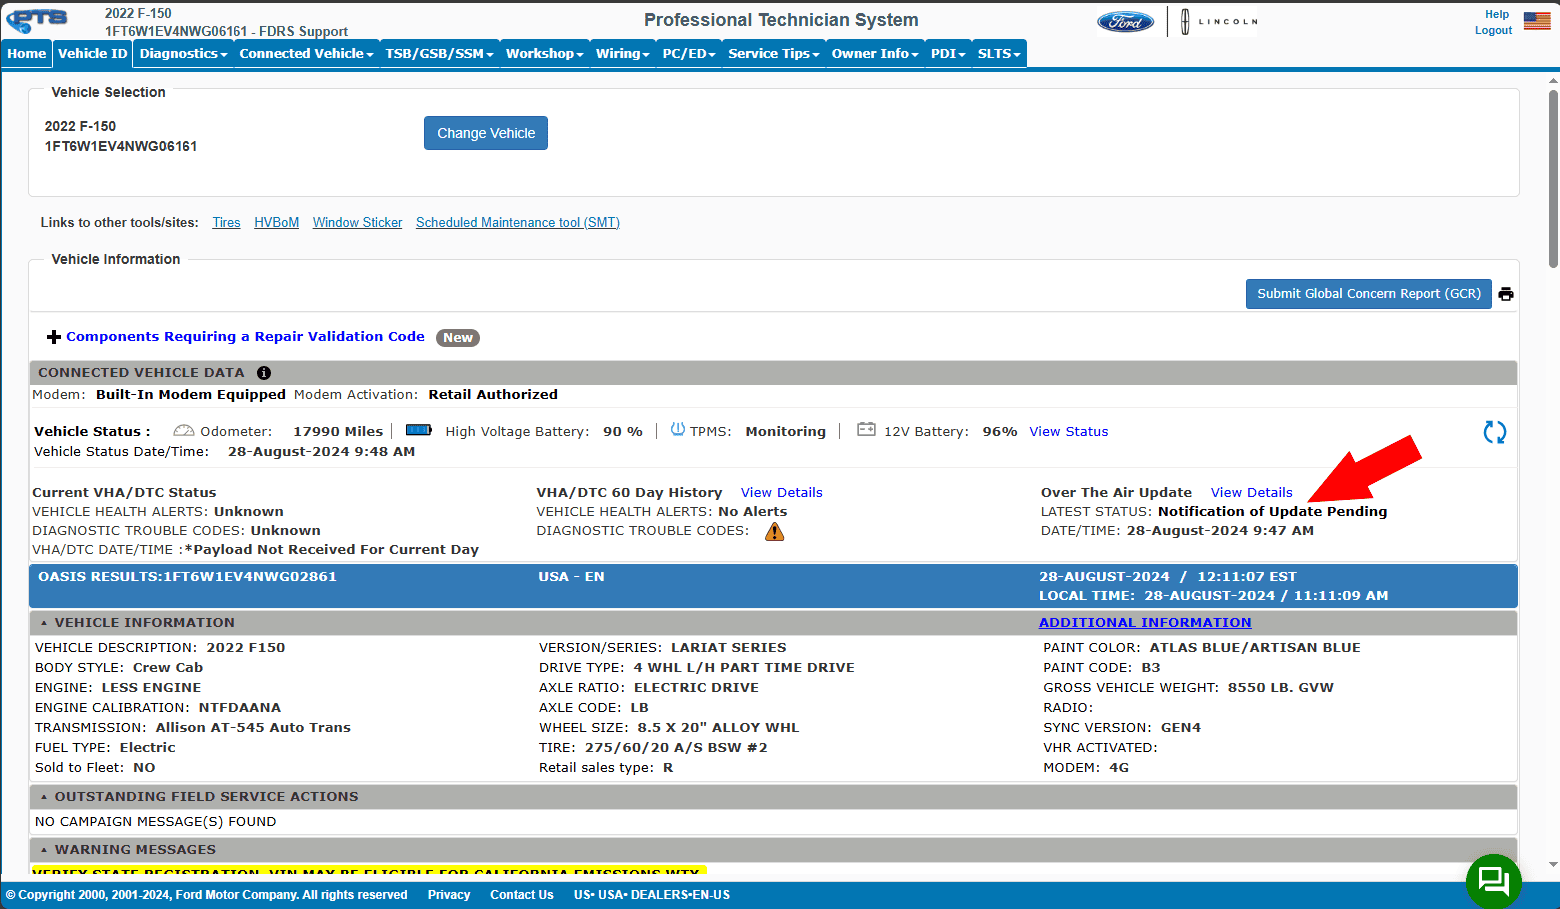Open the Diagnostics dropdown menu
Screen dimensions: 1560x909
point(184,54)
